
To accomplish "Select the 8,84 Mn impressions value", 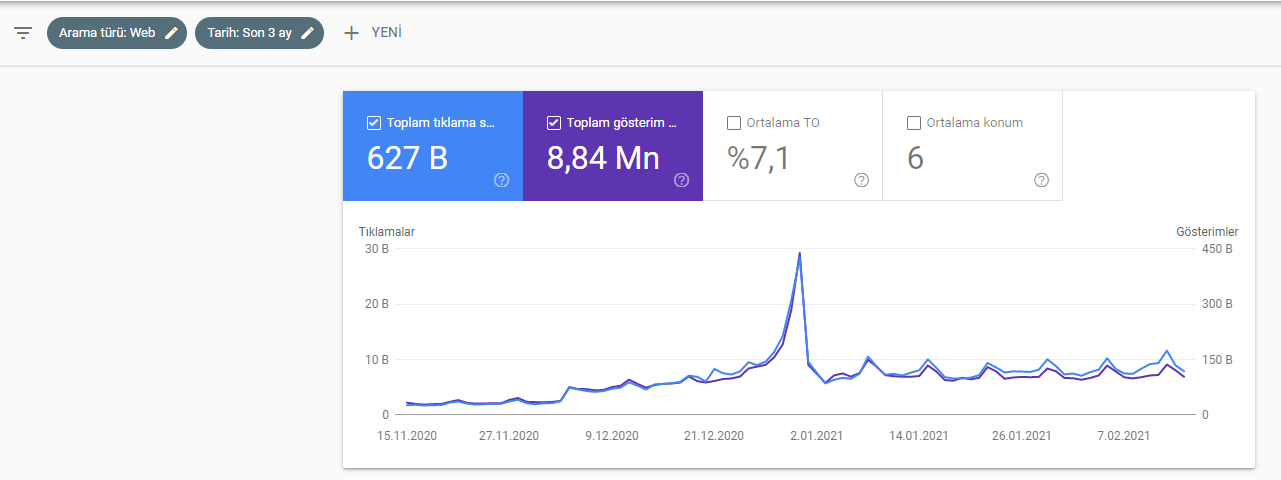I will pyautogui.click(x=604, y=158).
